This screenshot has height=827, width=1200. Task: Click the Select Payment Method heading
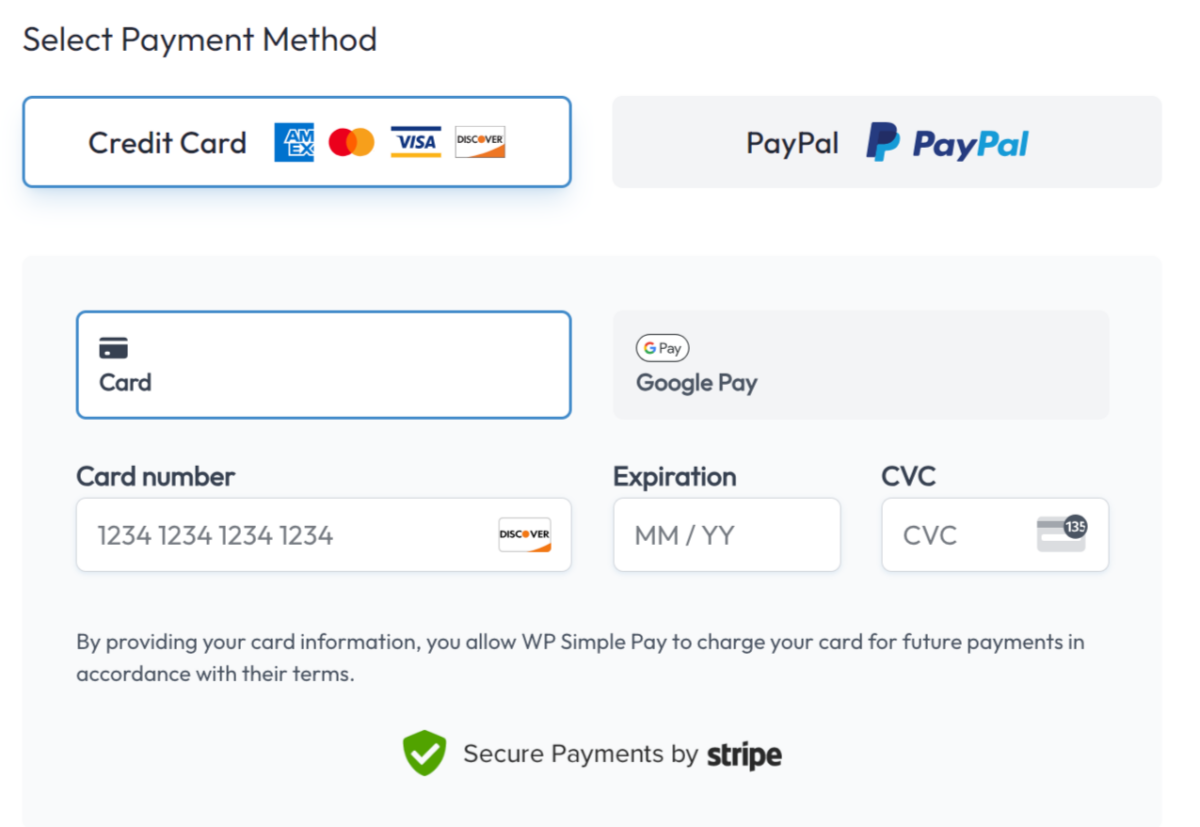pyautogui.click(x=199, y=39)
